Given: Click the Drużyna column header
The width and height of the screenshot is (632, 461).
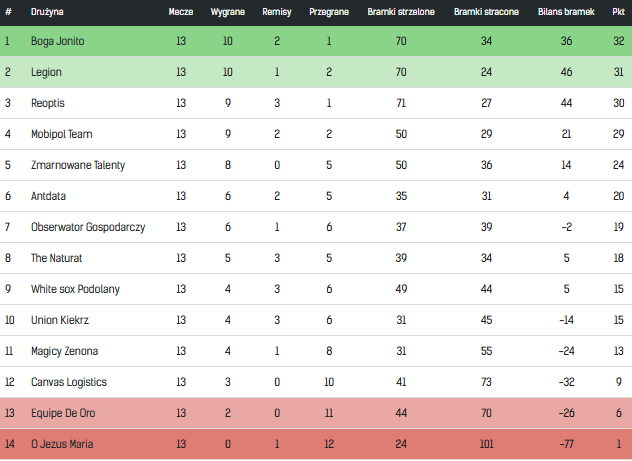Looking at the screenshot, I should pyautogui.click(x=47, y=12).
